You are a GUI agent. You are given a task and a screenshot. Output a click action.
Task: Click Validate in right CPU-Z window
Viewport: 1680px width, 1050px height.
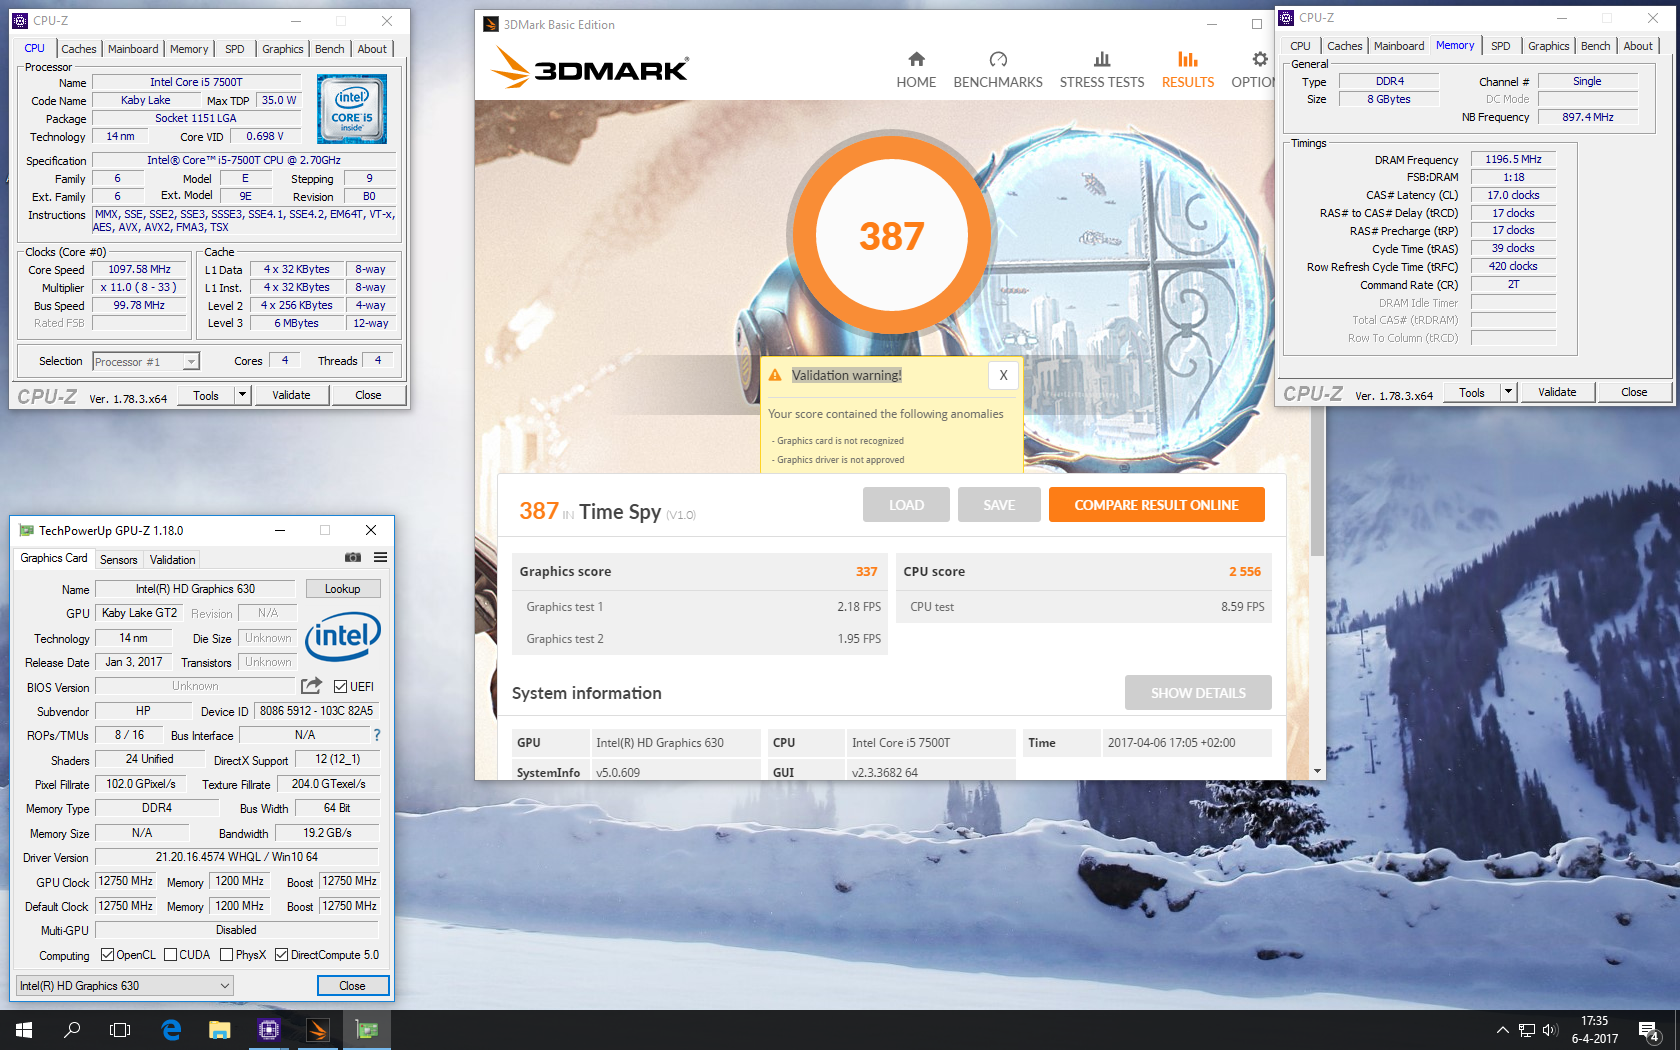coord(1557,392)
